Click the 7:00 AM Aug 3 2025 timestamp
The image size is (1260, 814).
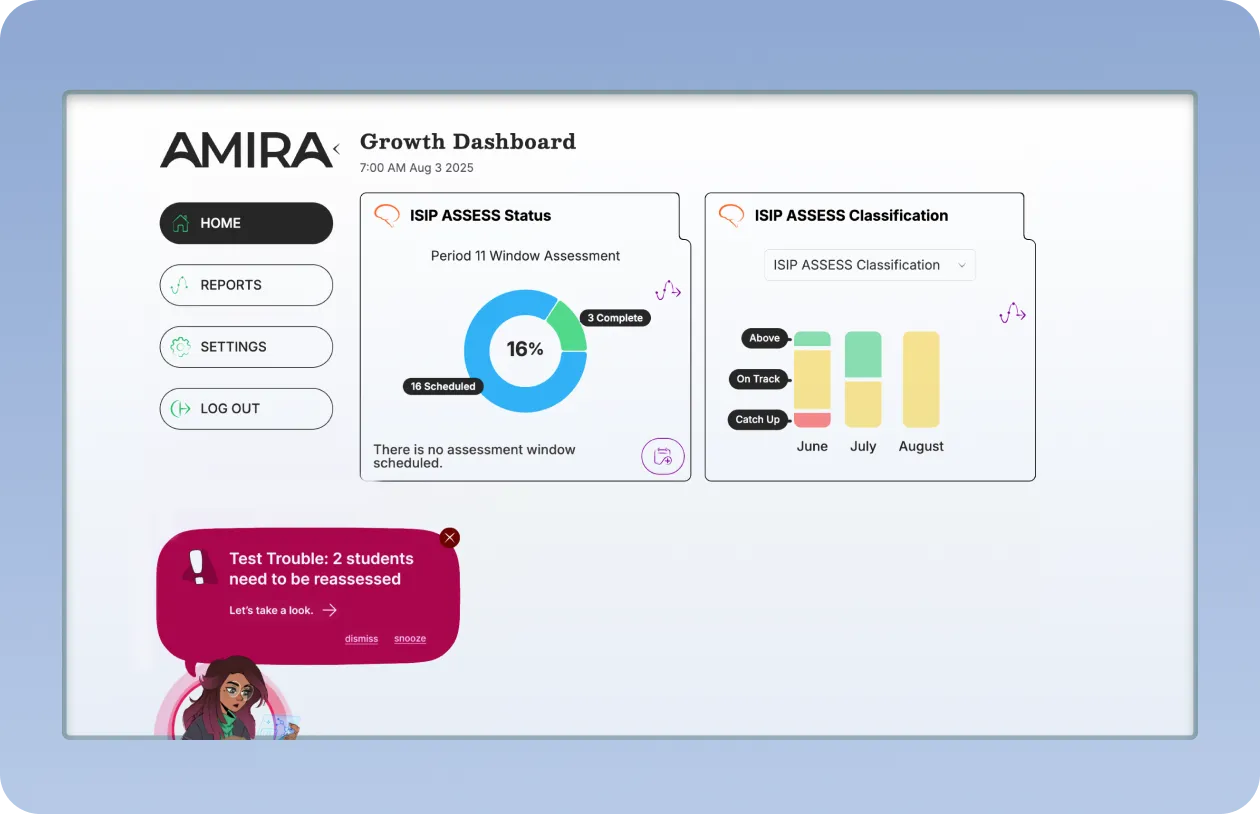pos(417,168)
